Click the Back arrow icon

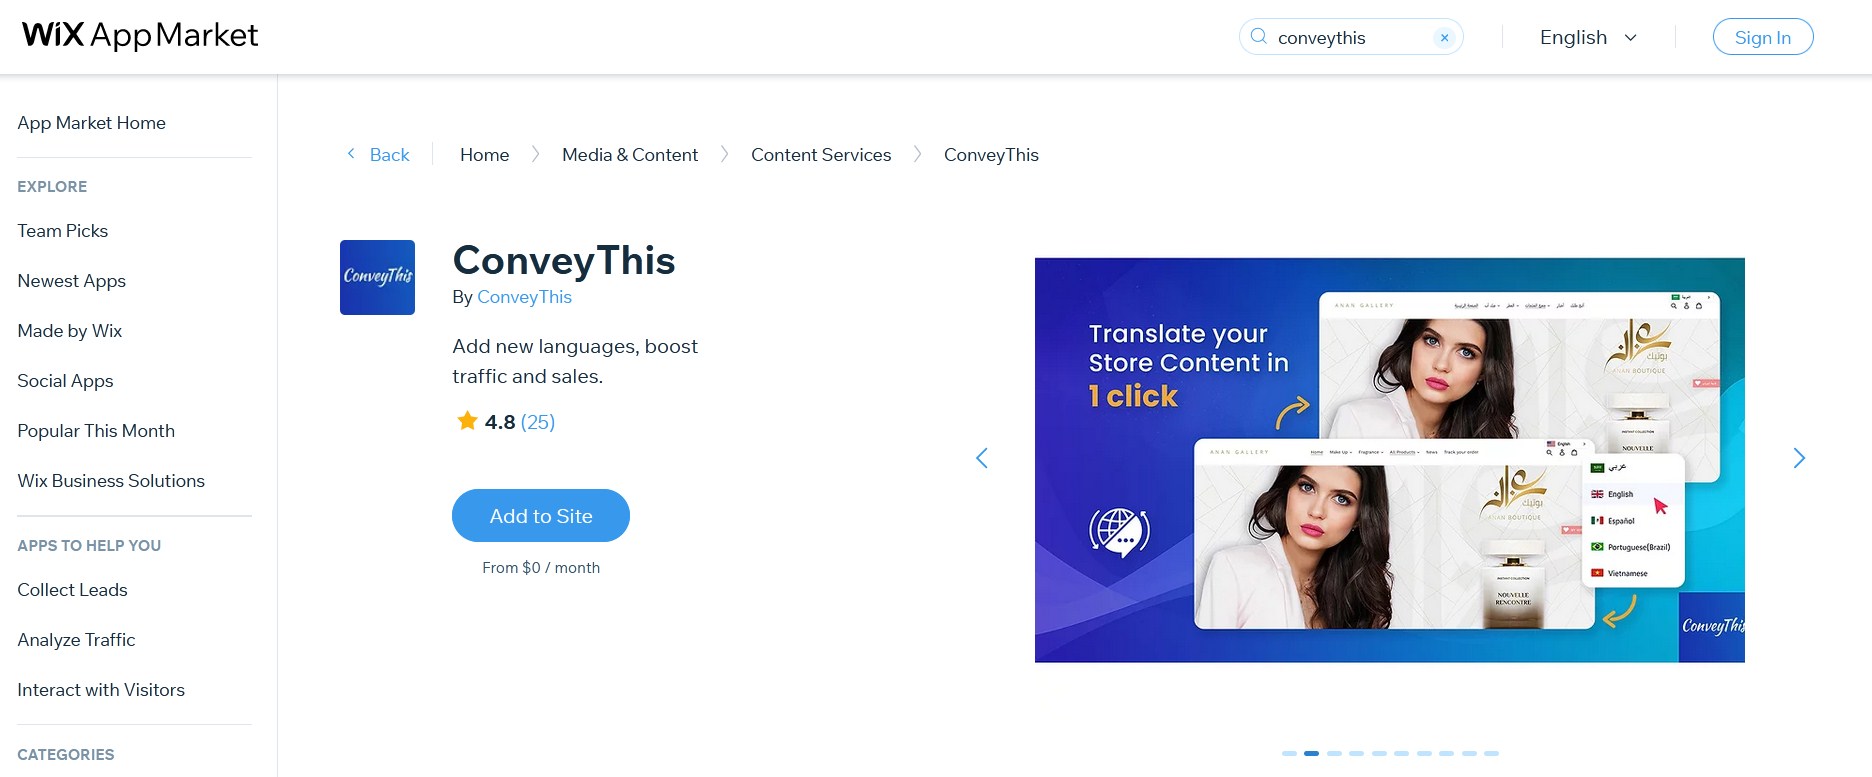click(351, 154)
